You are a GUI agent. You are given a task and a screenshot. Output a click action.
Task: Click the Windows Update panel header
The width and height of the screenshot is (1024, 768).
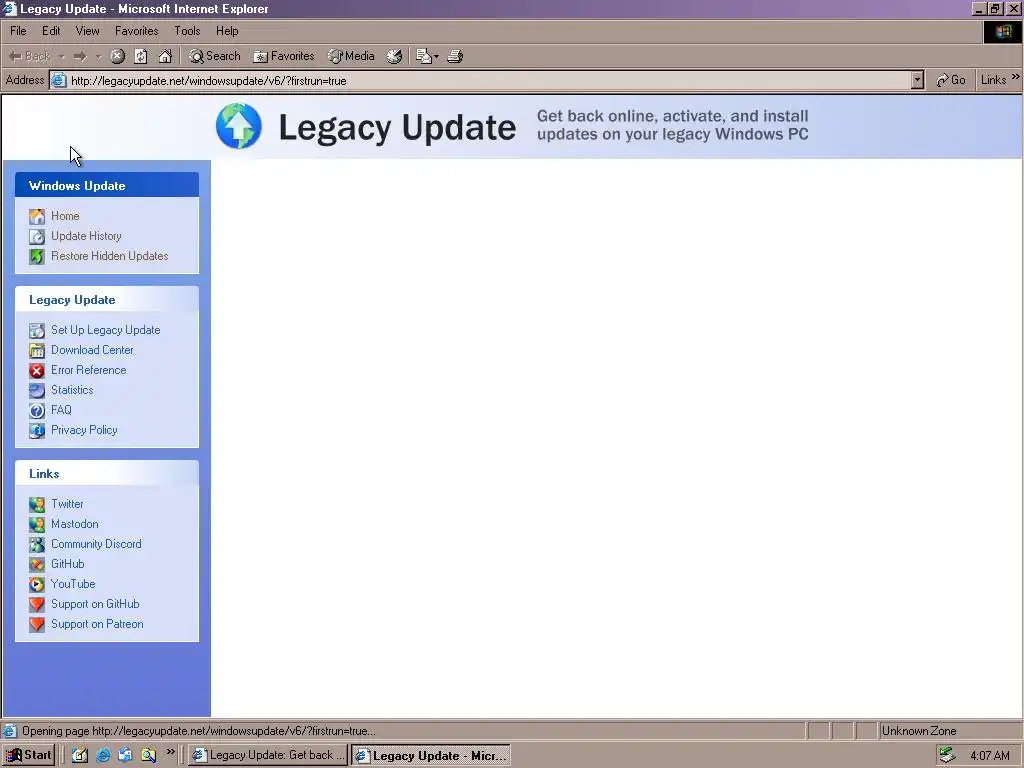point(107,185)
